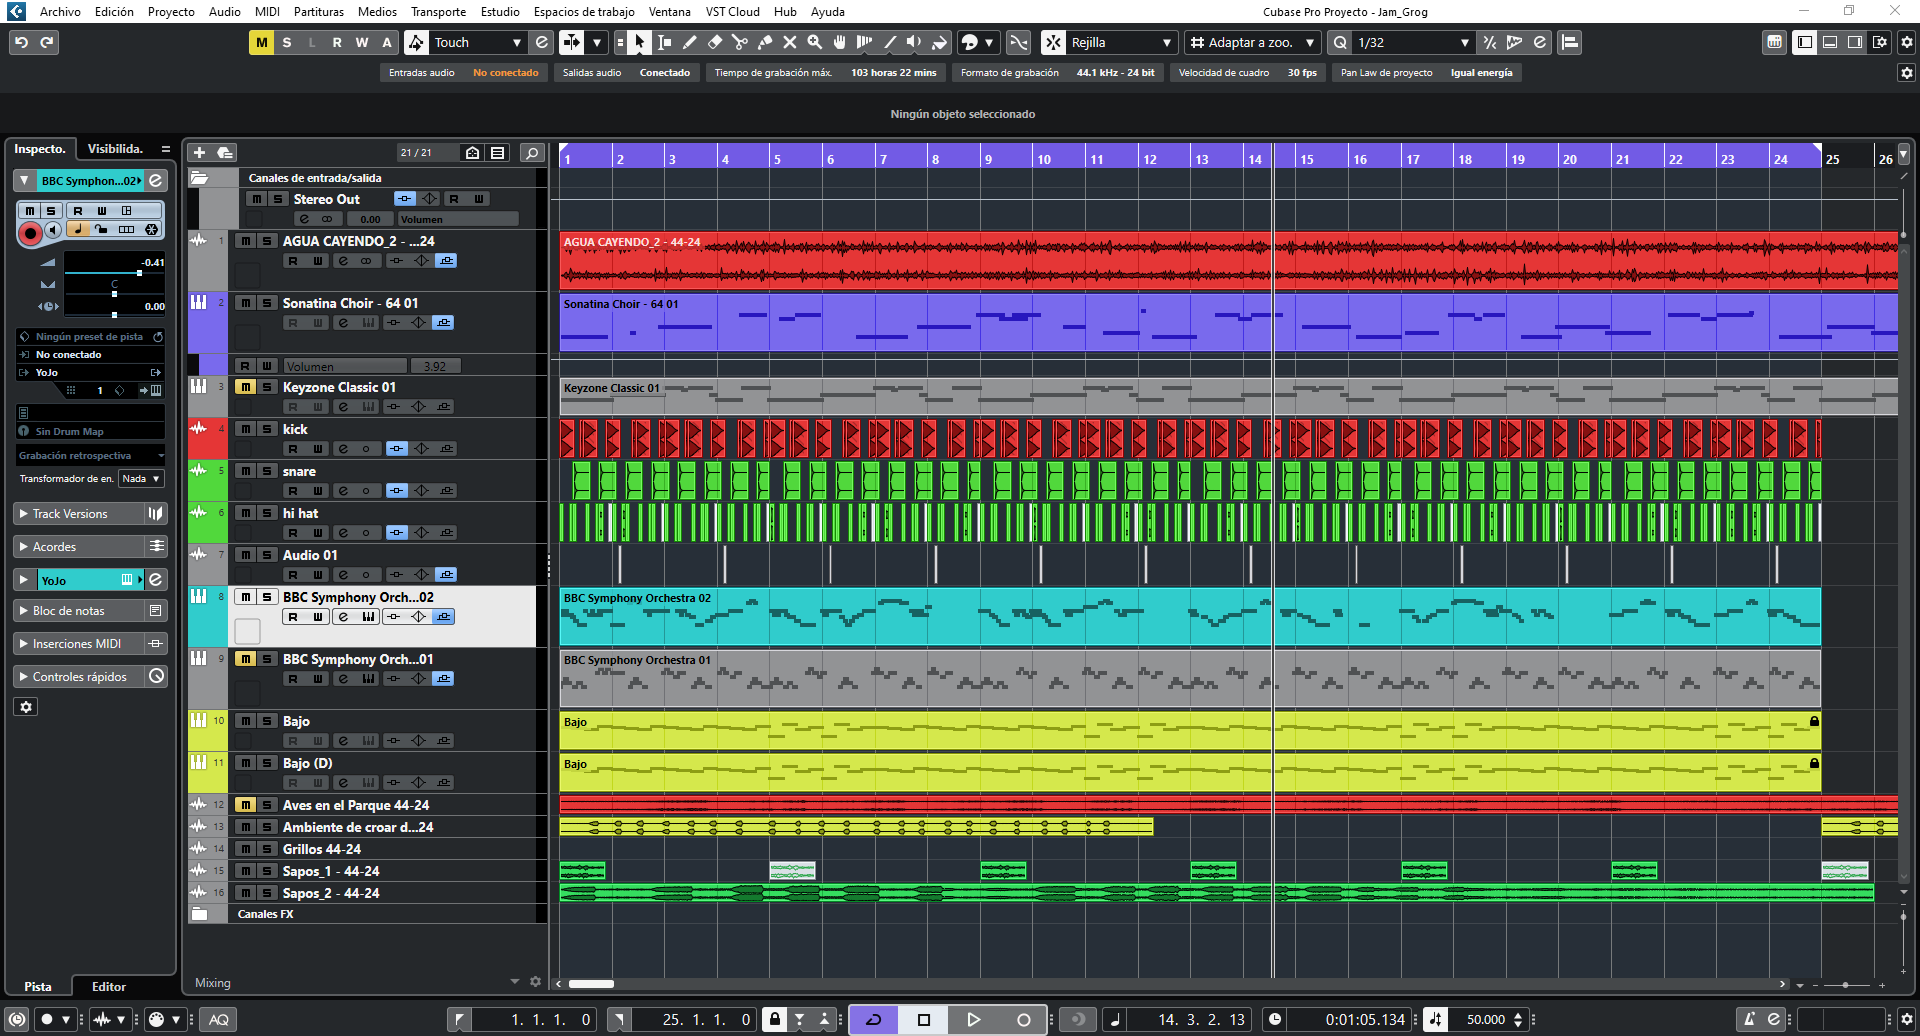Screen dimensions: 1920x1036
Task: Switch to the Visibilida. tab
Action: [x=115, y=149]
